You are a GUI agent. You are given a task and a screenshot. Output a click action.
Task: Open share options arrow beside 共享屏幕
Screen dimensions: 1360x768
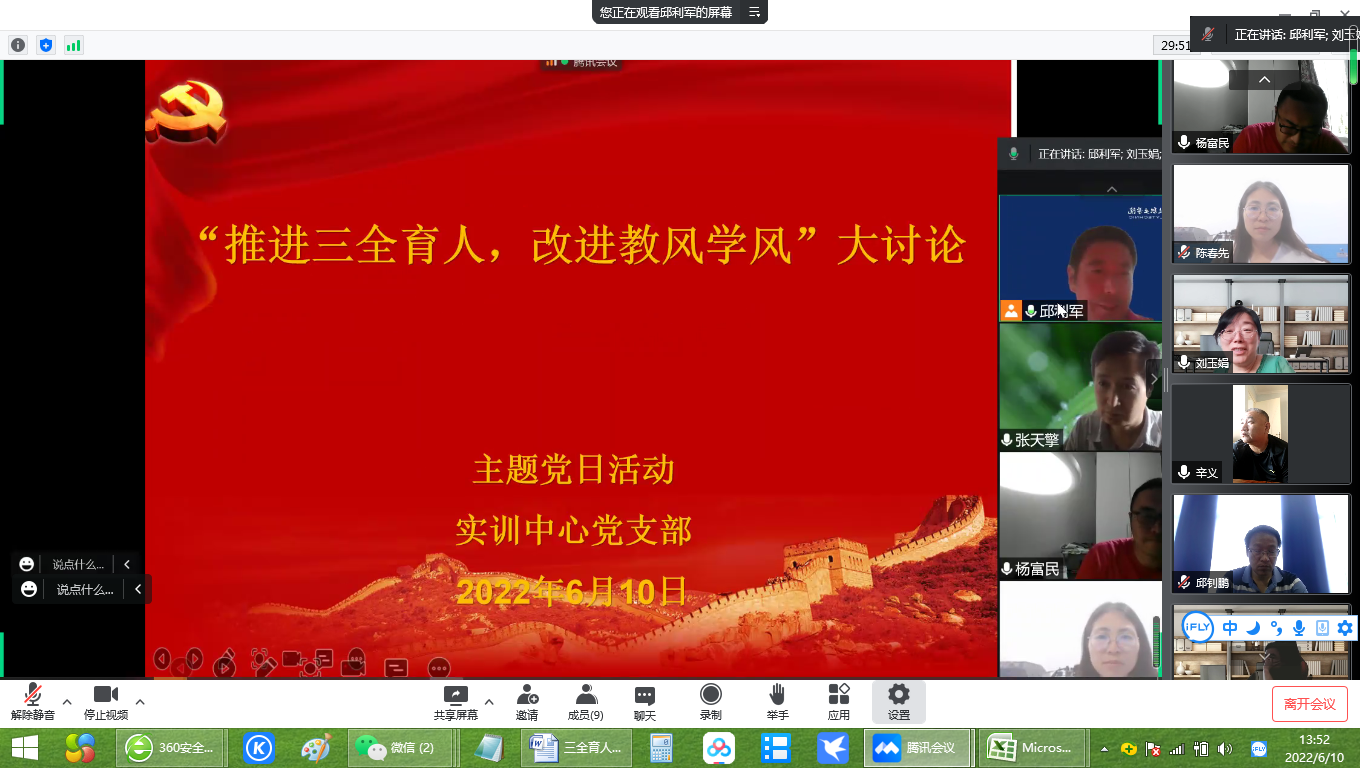(x=489, y=701)
